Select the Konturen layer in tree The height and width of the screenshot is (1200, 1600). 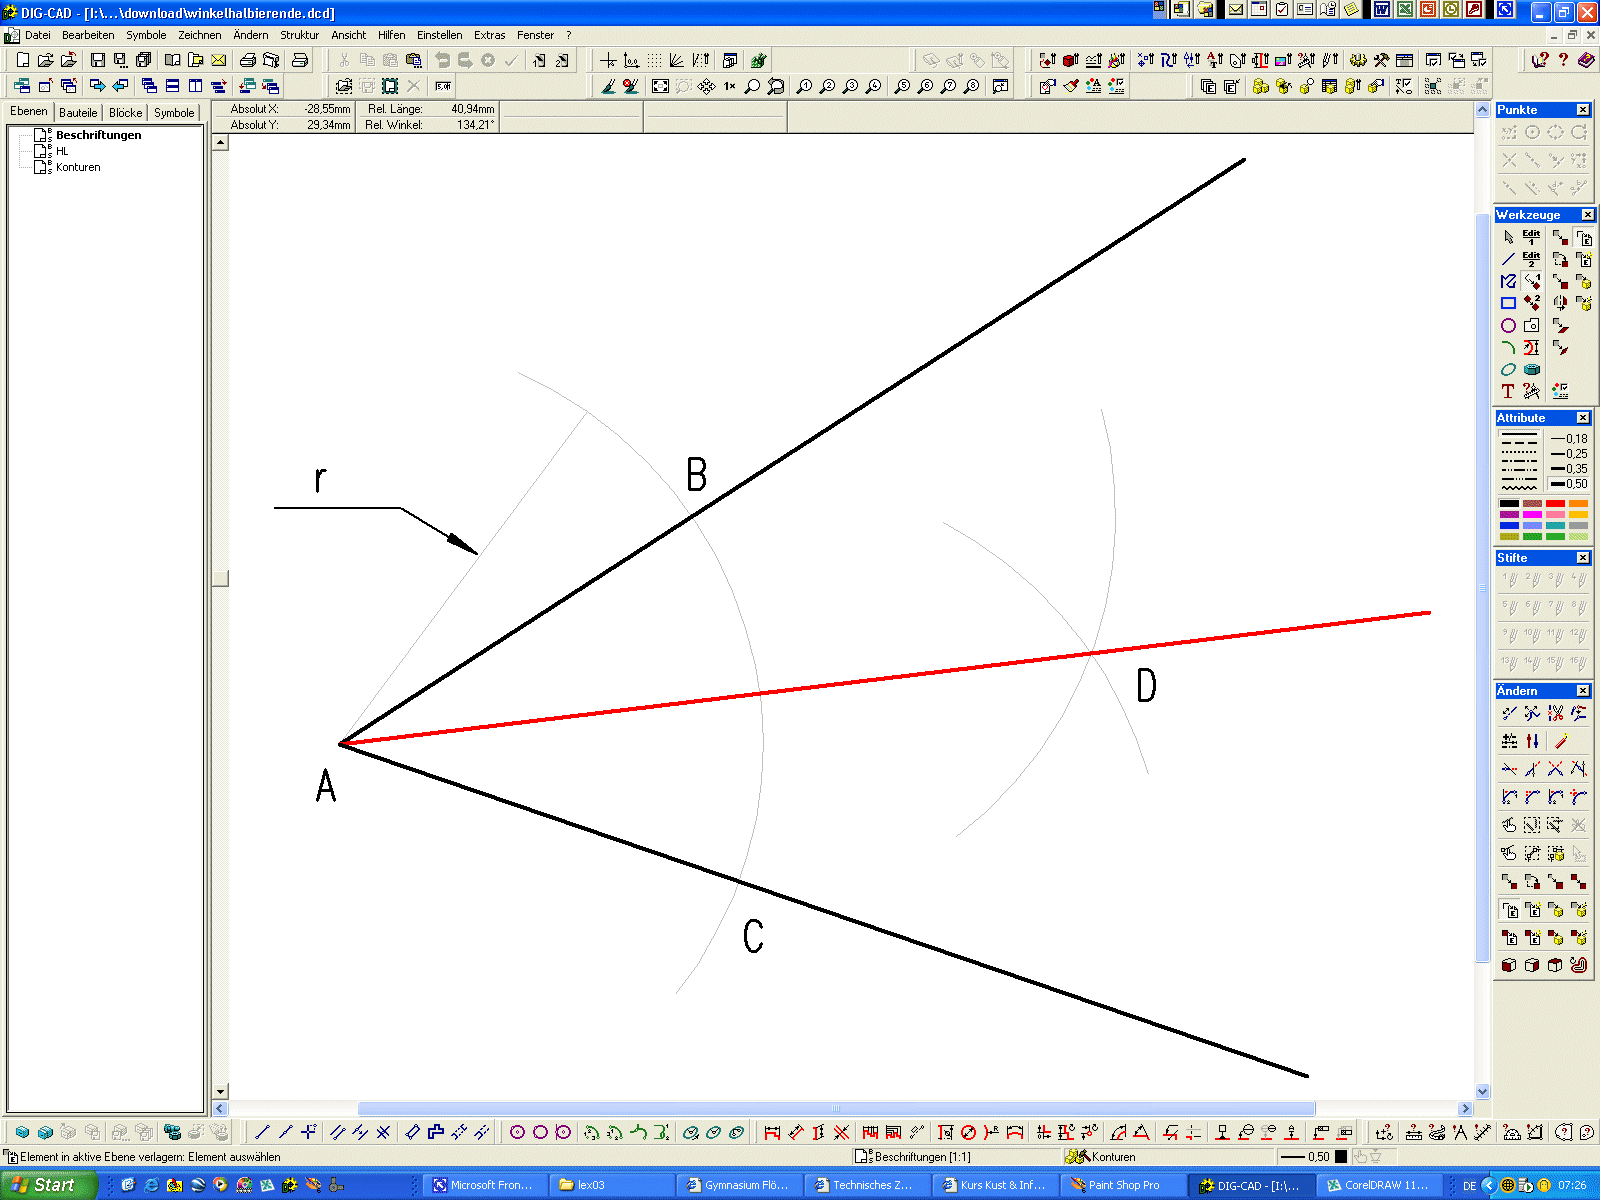coord(78,167)
